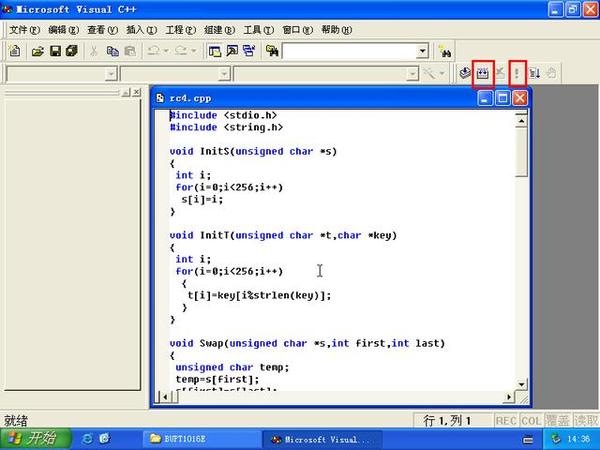Click the Copy toolbar icon
The height and width of the screenshot is (450, 600).
[112, 51]
